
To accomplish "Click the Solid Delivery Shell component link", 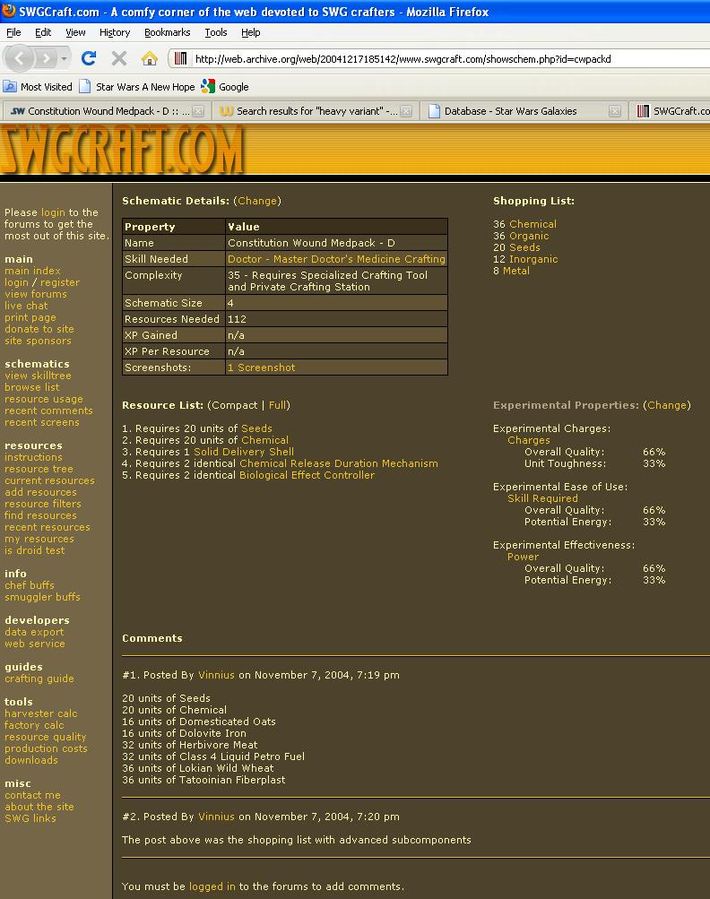I will (244, 452).
